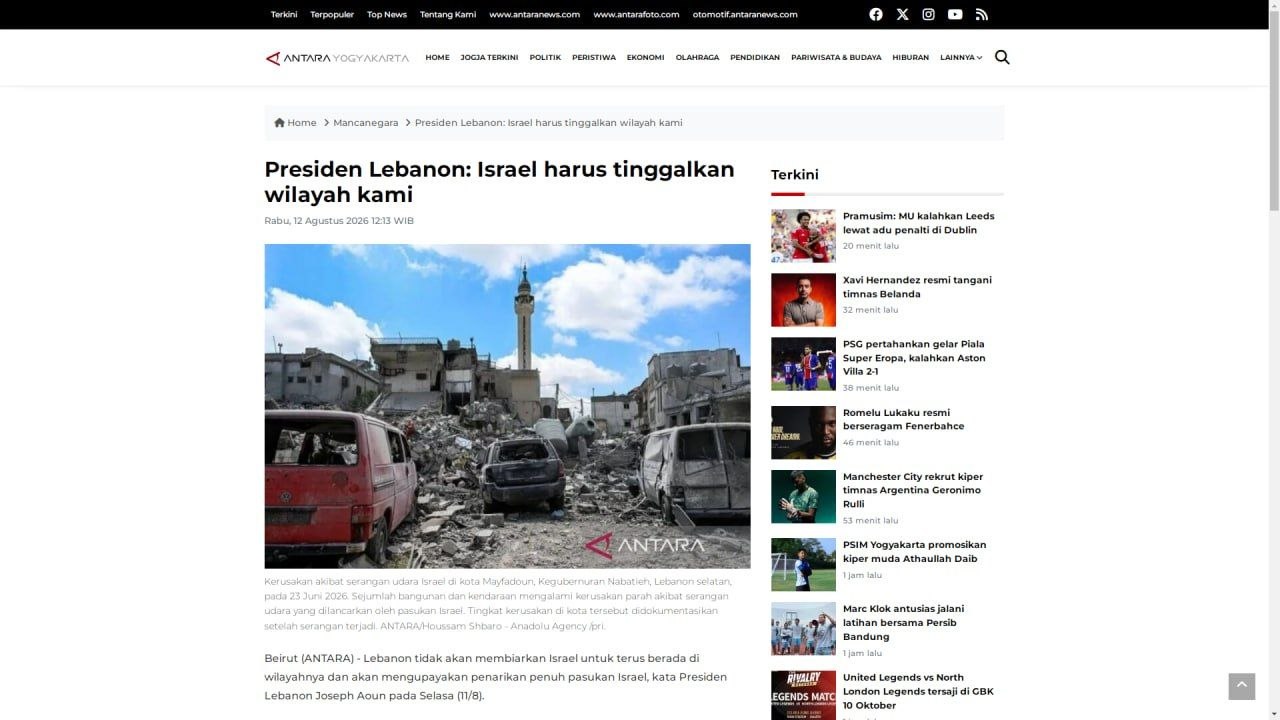Click the Romelu Lukaku thumbnail
This screenshot has height=720, width=1280.
coord(803,432)
